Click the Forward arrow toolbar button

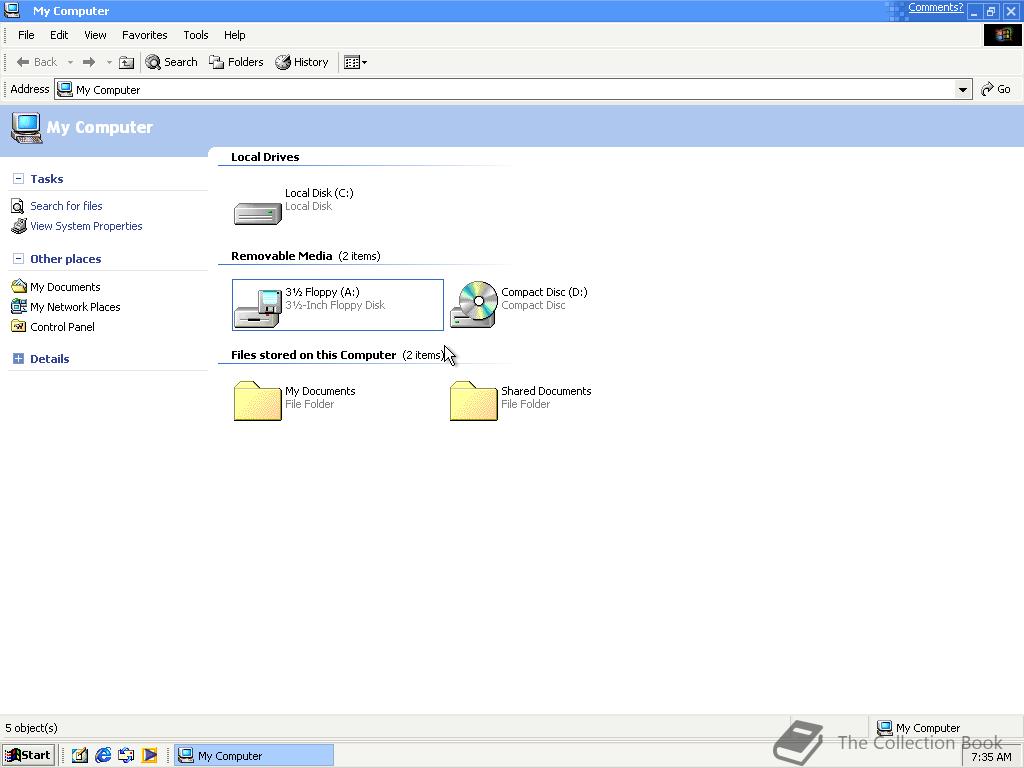(89, 62)
